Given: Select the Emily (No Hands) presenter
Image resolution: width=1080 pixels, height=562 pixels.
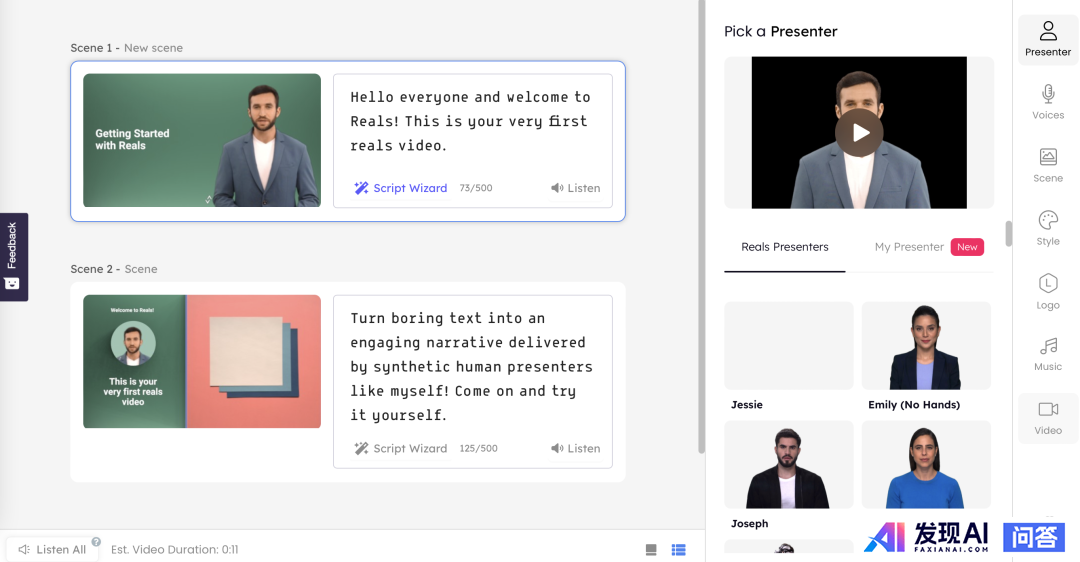Looking at the screenshot, I should (x=926, y=346).
